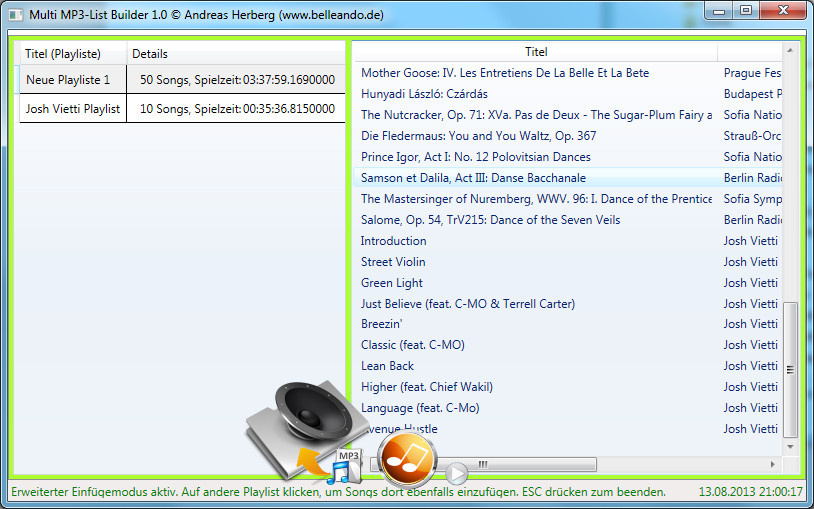Click the Prague Fes artist cell

752,73
